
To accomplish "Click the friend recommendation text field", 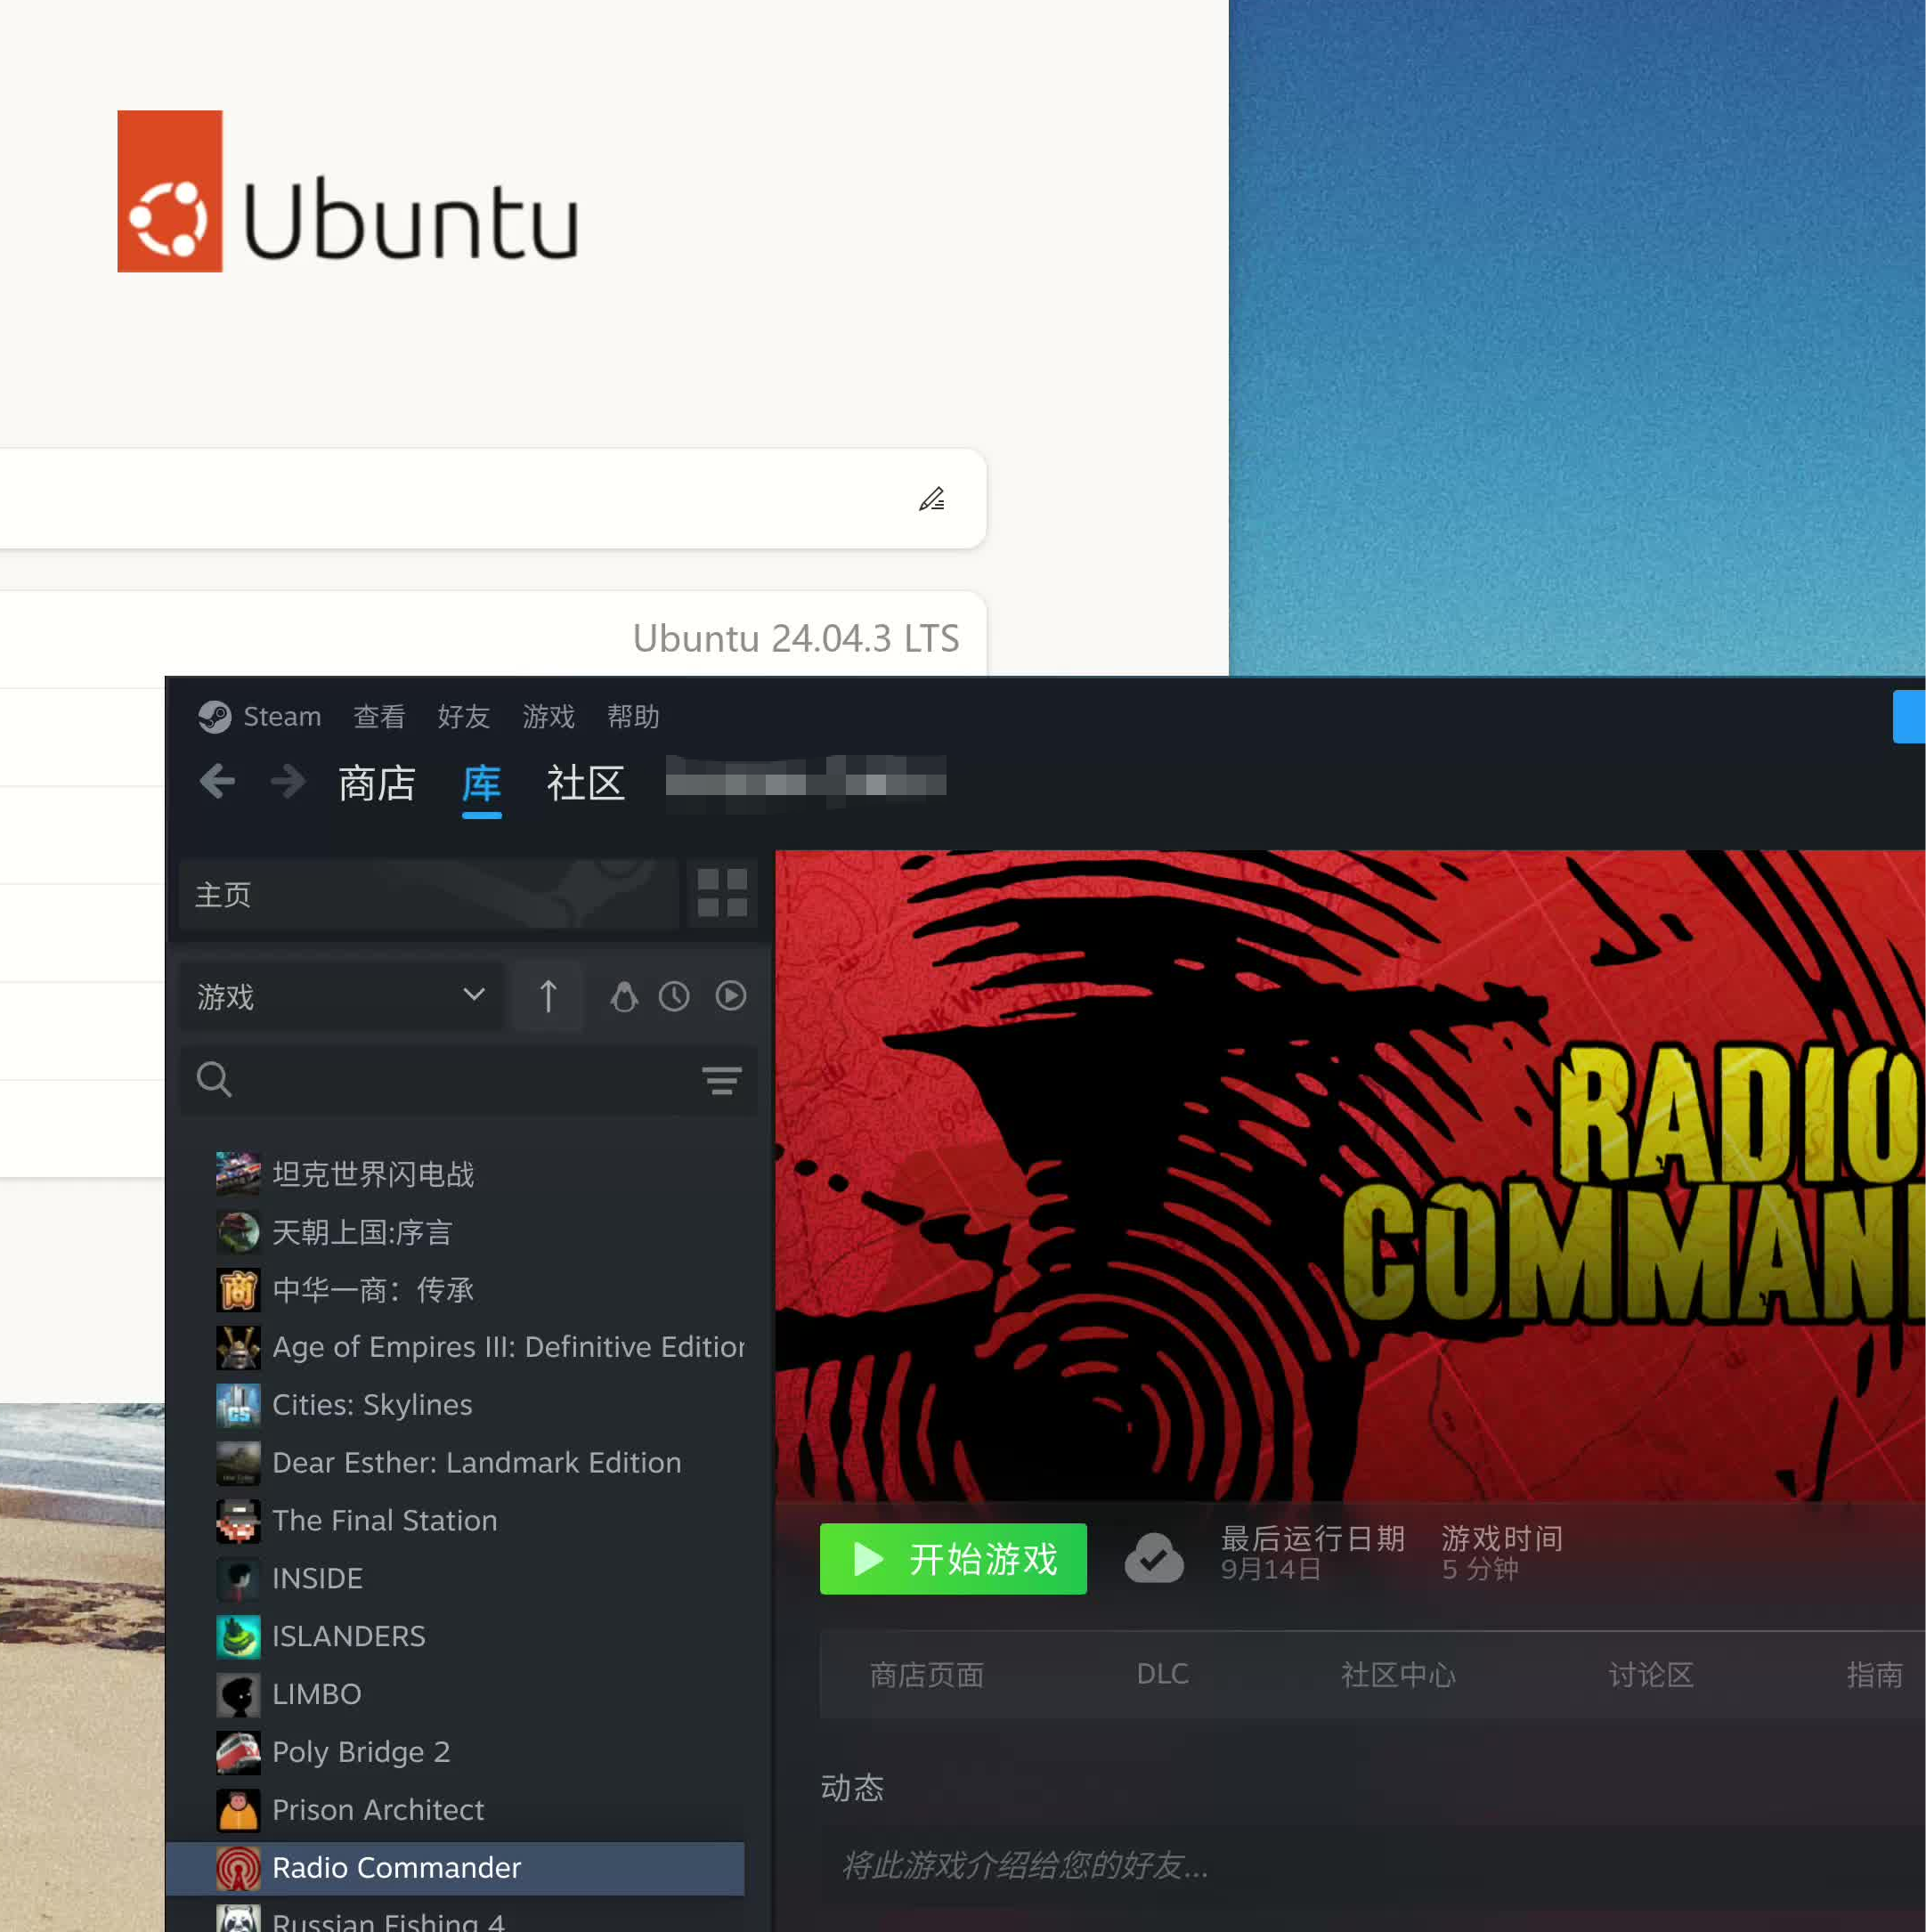I will point(1372,1865).
